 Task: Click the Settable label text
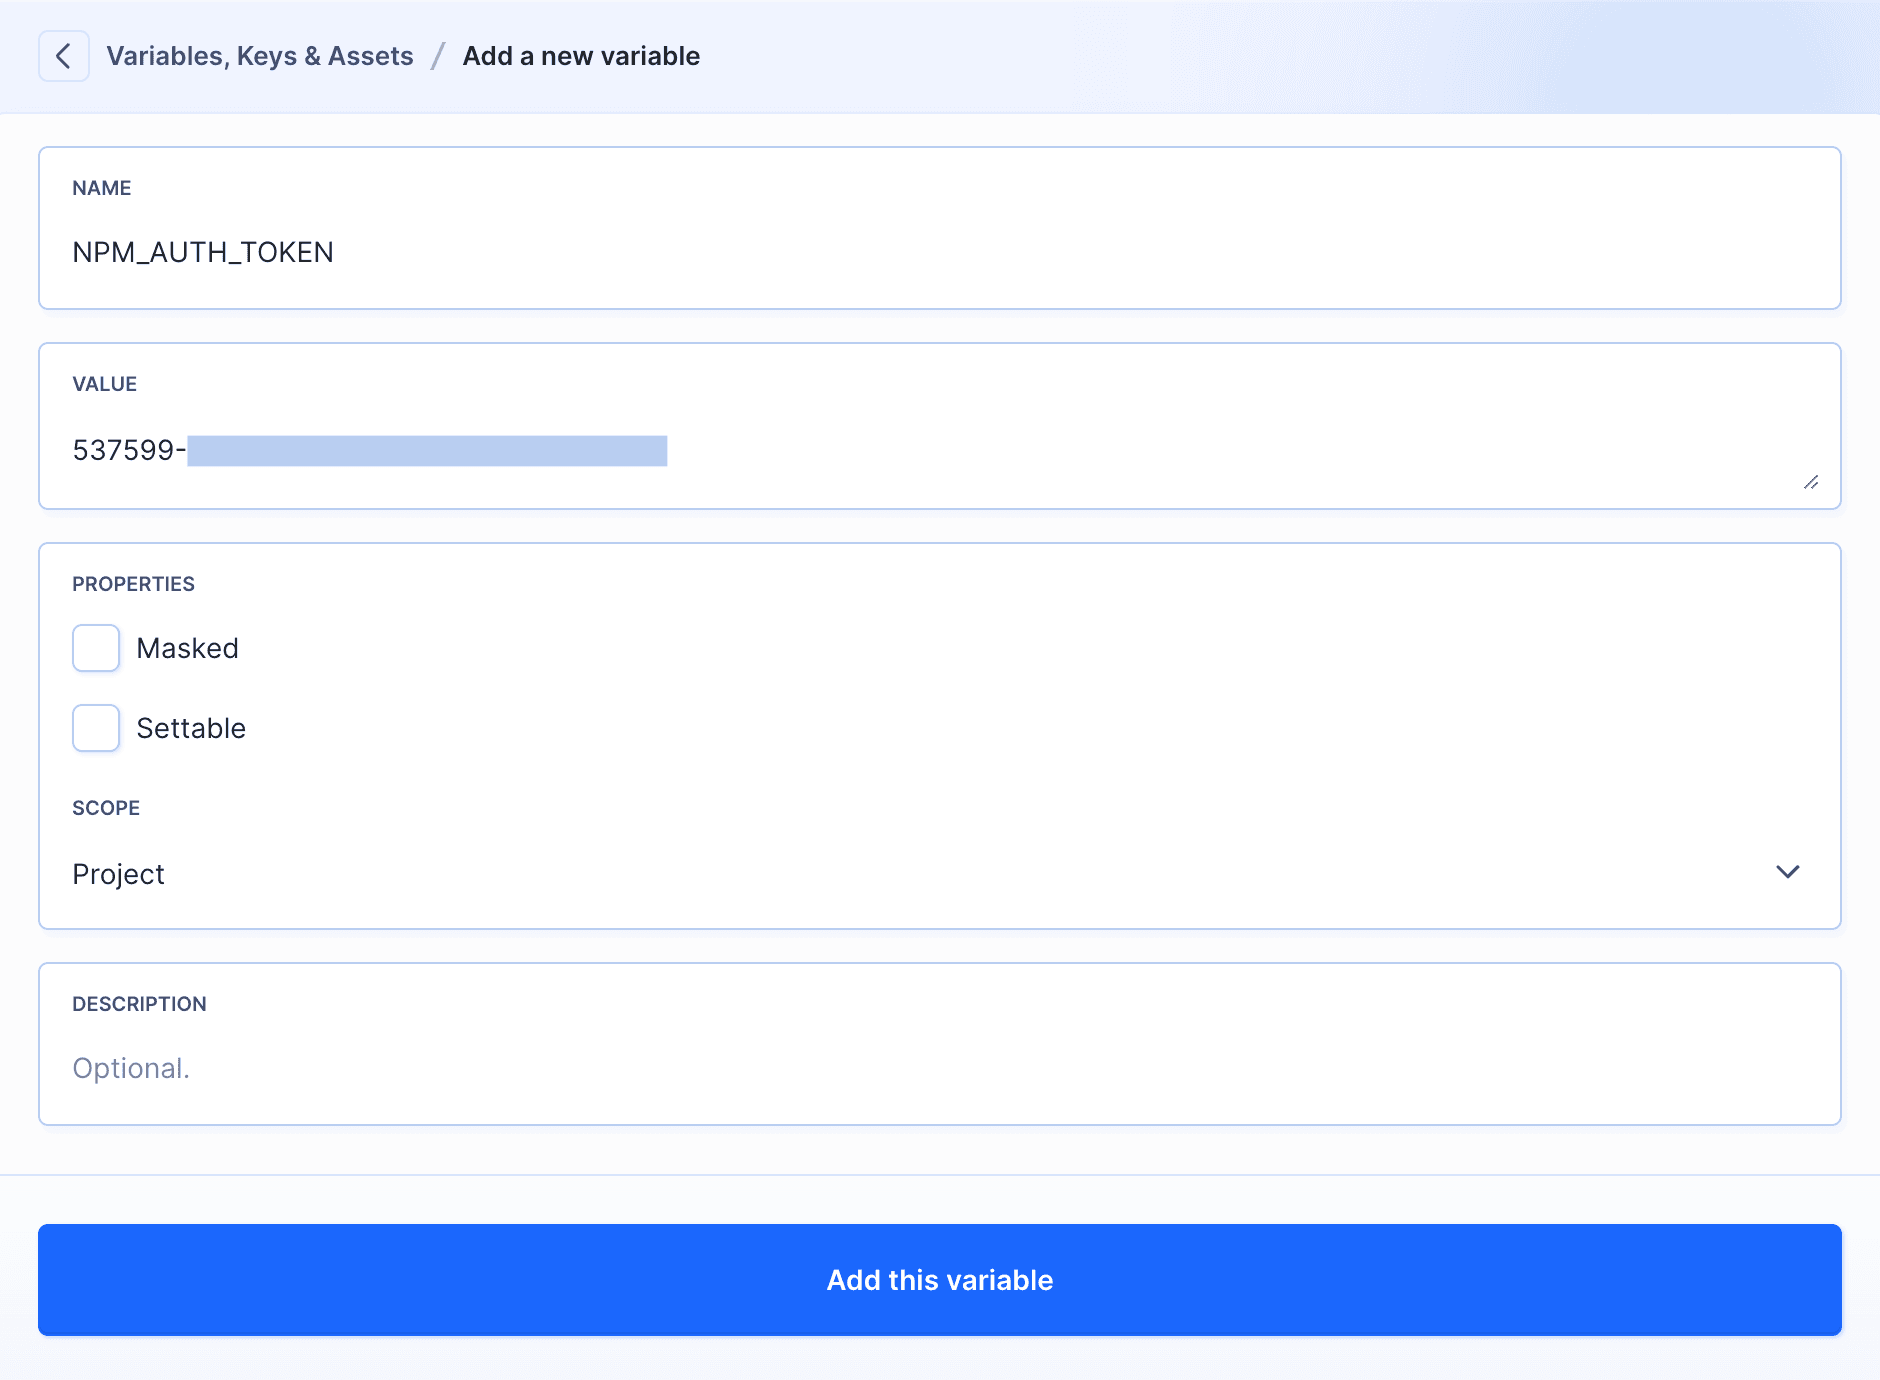point(192,727)
